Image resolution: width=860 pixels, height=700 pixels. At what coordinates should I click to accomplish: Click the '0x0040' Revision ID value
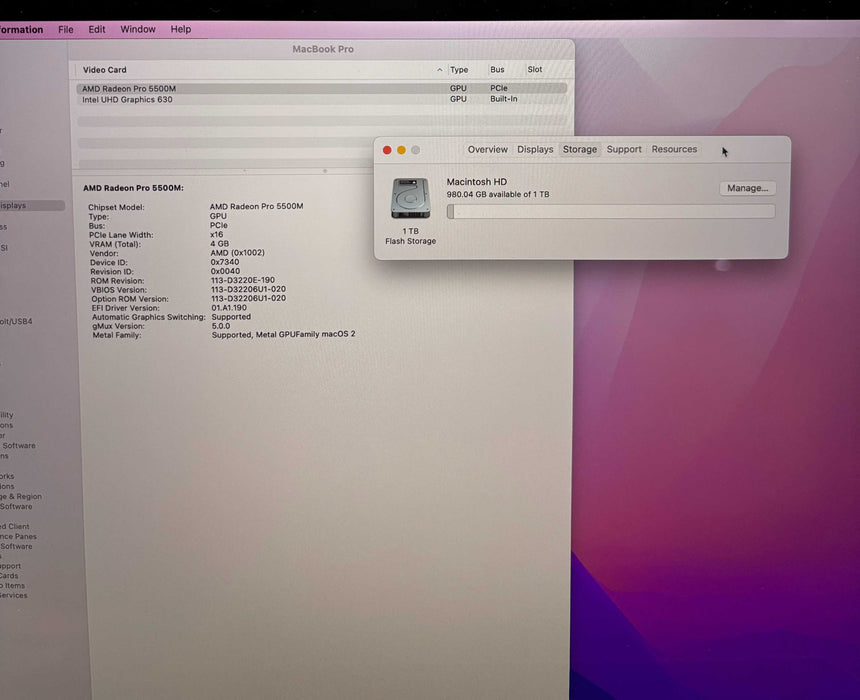coord(225,271)
